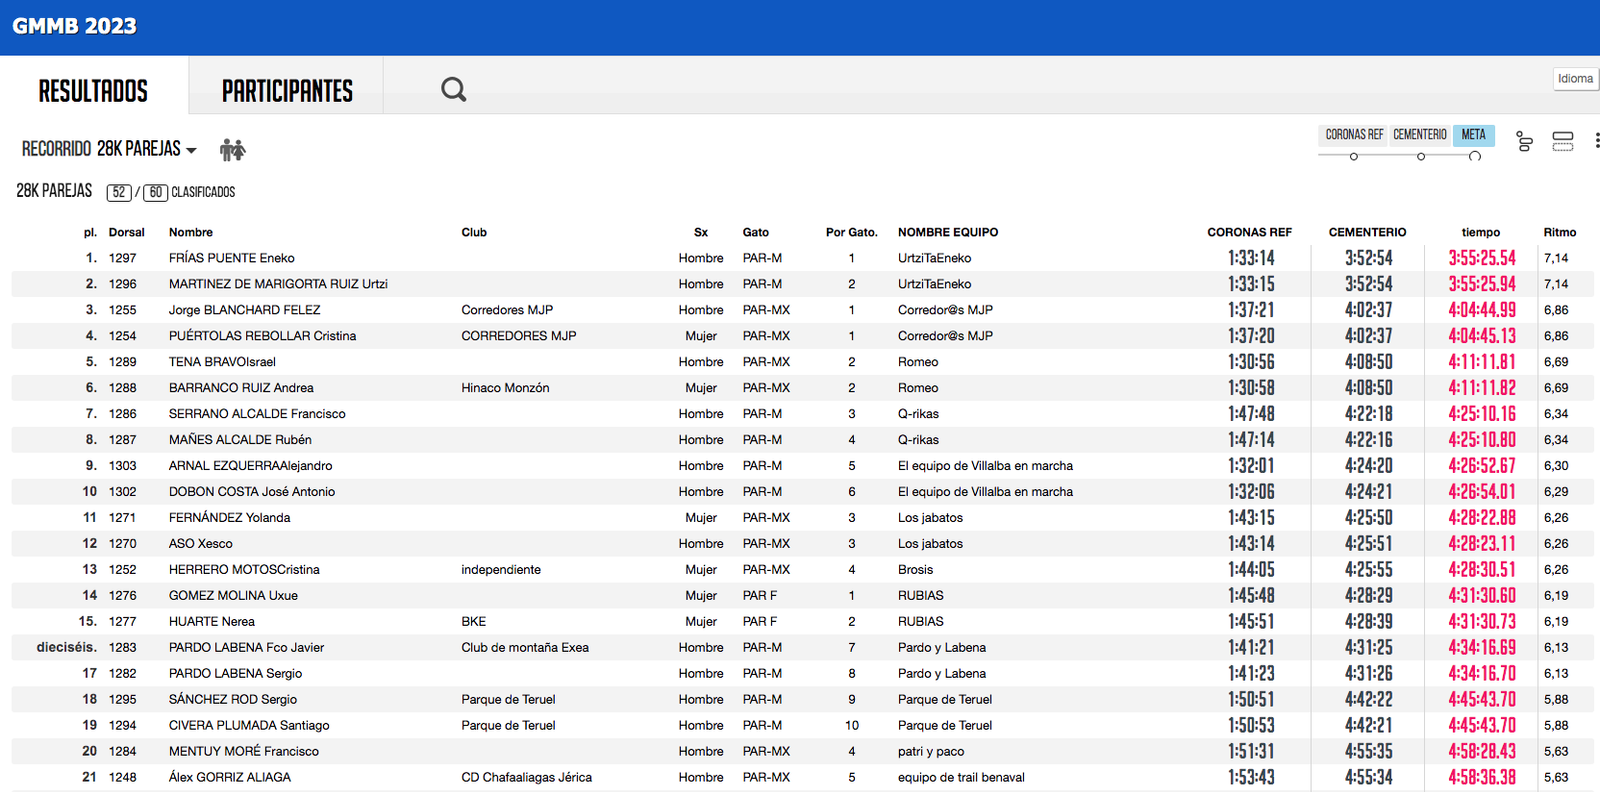Viewport: 1600px width, 792px height.
Task: Click the Cementerio point on checkpoint slider
Action: click(x=1421, y=157)
